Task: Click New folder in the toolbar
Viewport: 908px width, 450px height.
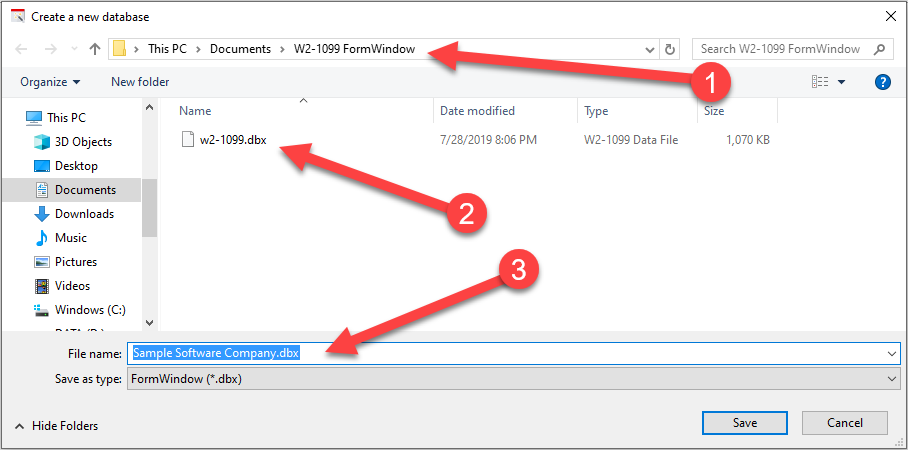Action: 140,82
